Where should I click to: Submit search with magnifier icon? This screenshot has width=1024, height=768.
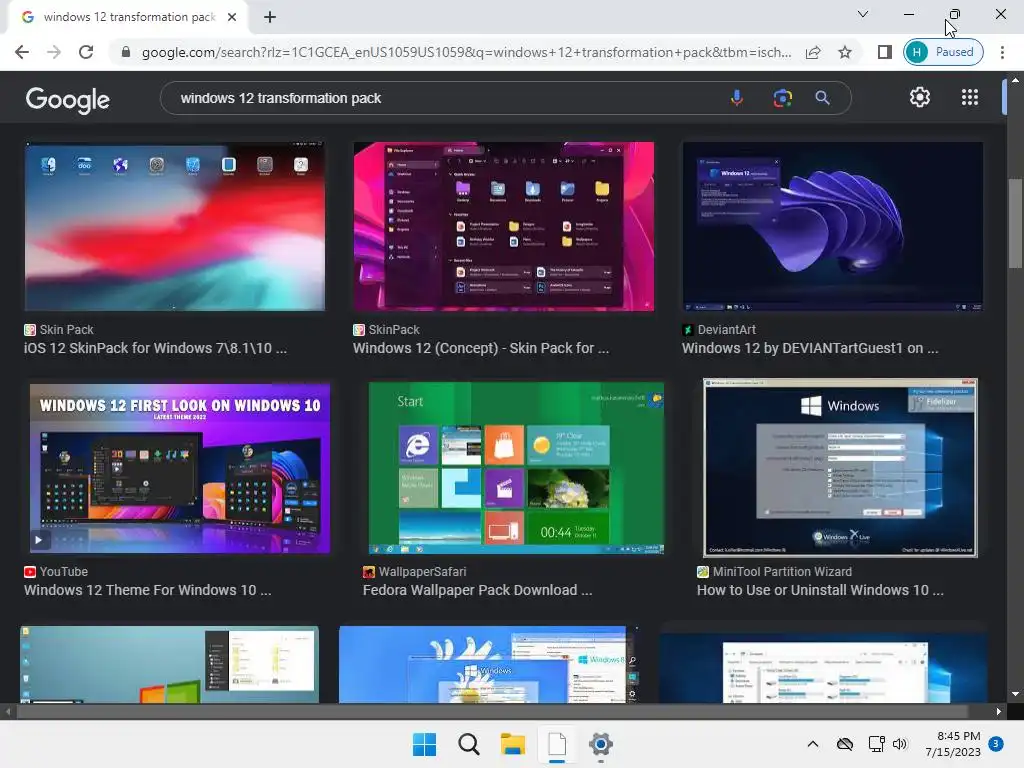pyautogui.click(x=822, y=98)
